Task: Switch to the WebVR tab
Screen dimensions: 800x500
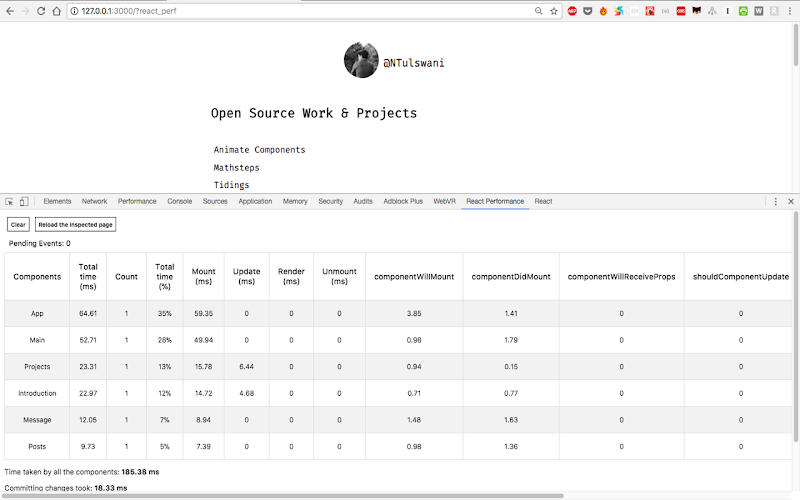Action: click(x=444, y=202)
